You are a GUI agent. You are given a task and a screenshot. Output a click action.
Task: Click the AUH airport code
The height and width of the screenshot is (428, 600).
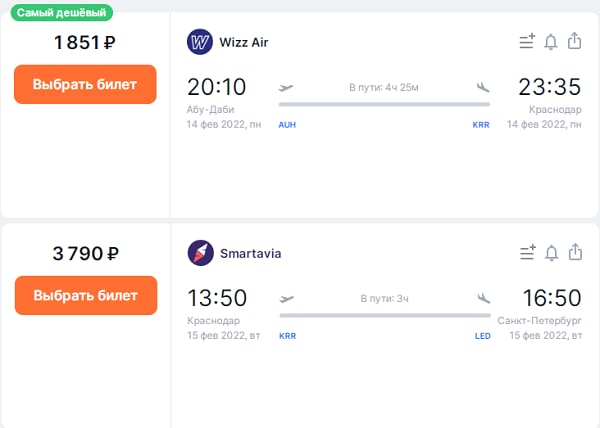287,125
